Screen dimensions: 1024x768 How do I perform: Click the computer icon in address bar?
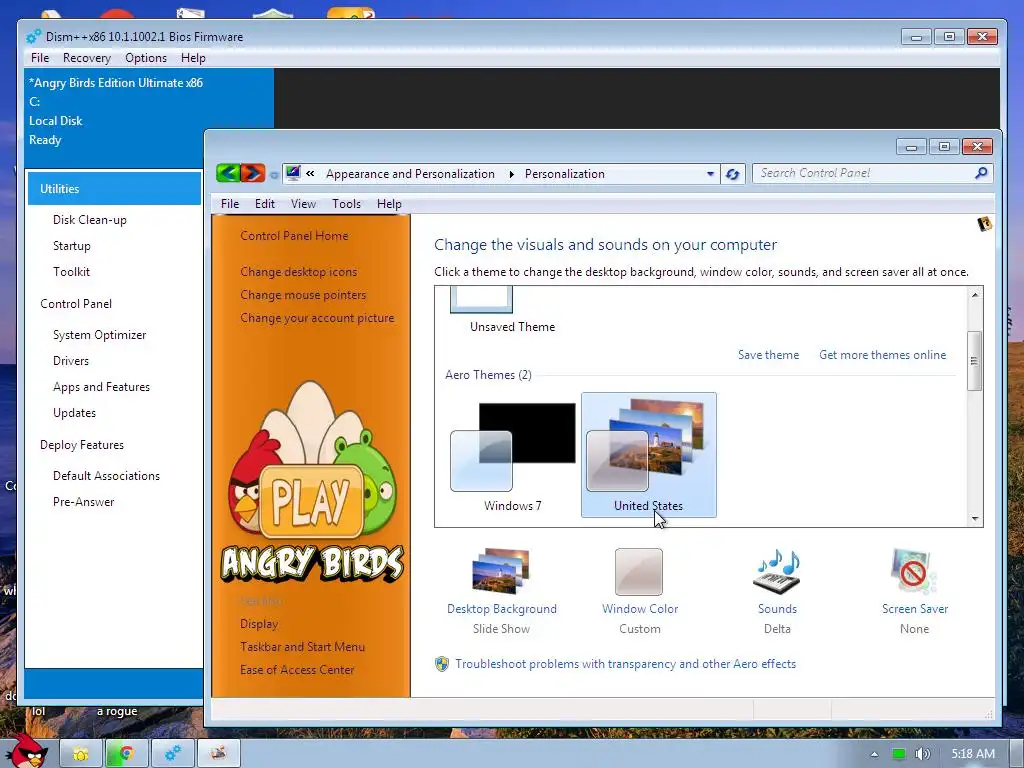pyautogui.click(x=293, y=173)
